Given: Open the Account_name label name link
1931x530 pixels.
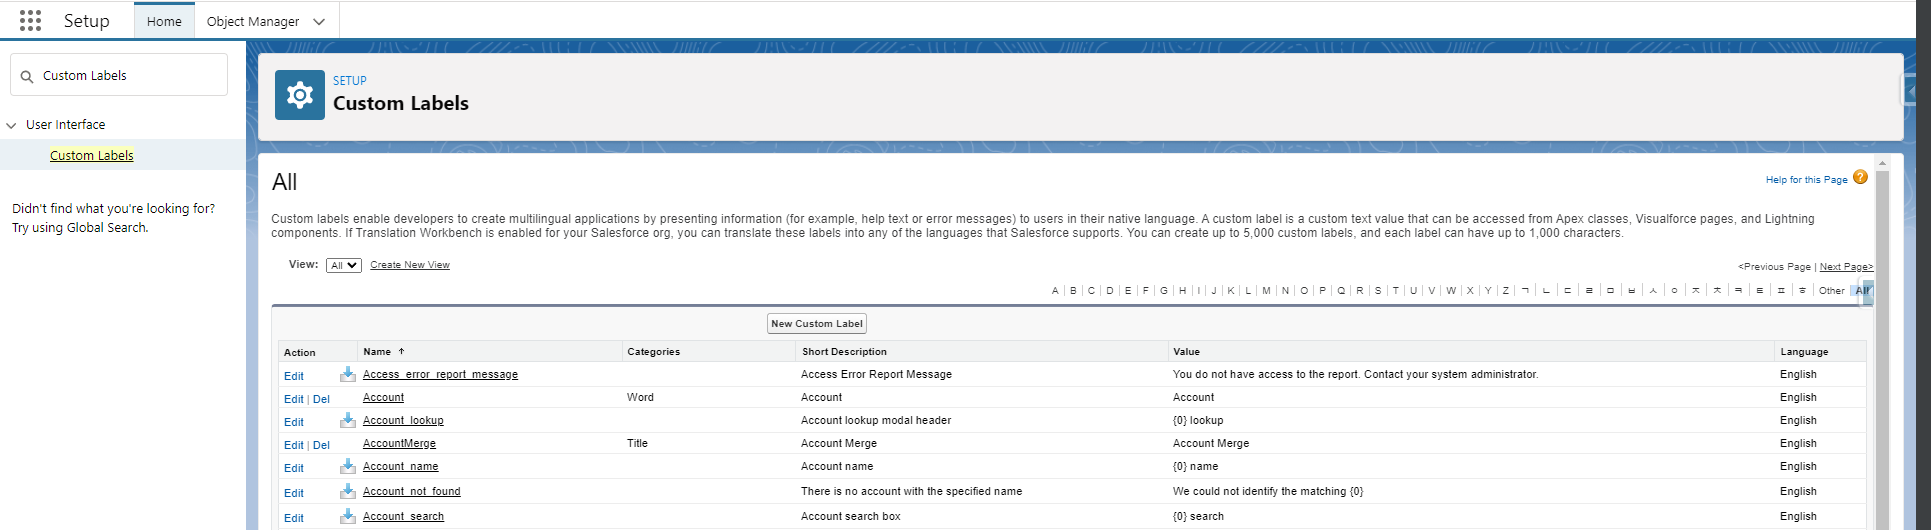Looking at the screenshot, I should tap(400, 466).
